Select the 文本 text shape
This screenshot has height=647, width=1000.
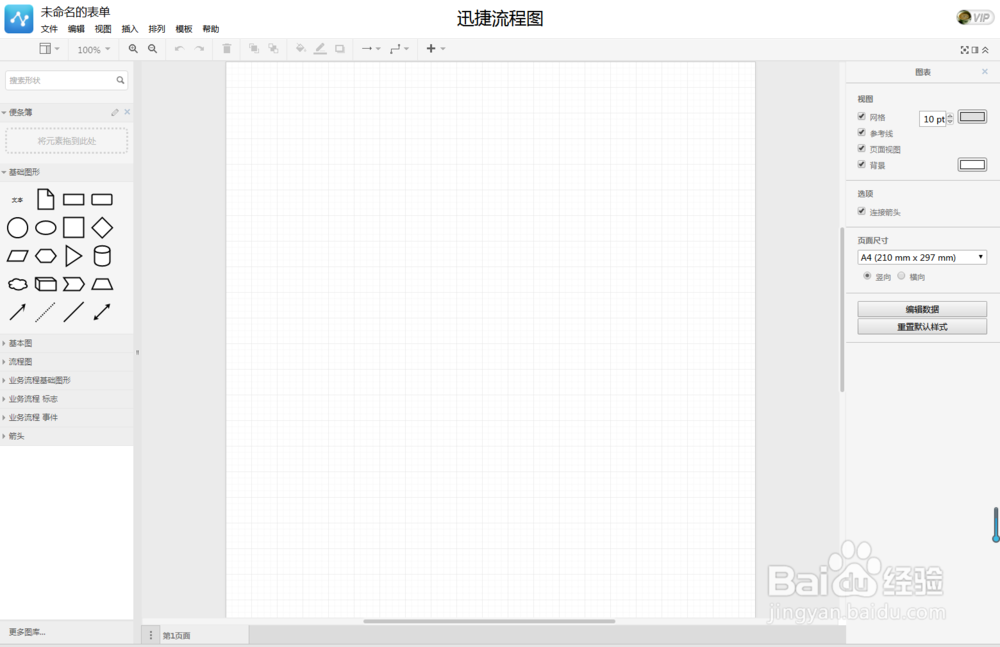17,200
